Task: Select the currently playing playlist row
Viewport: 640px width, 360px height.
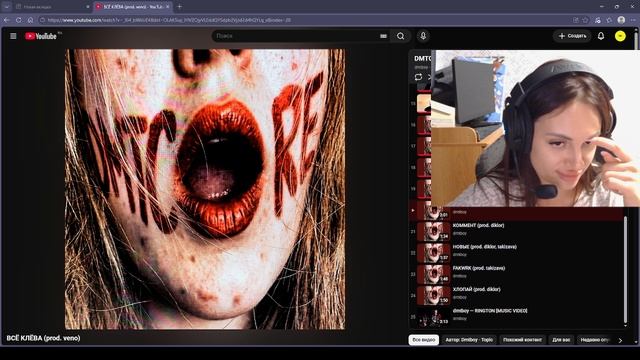Action: click(x=516, y=212)
